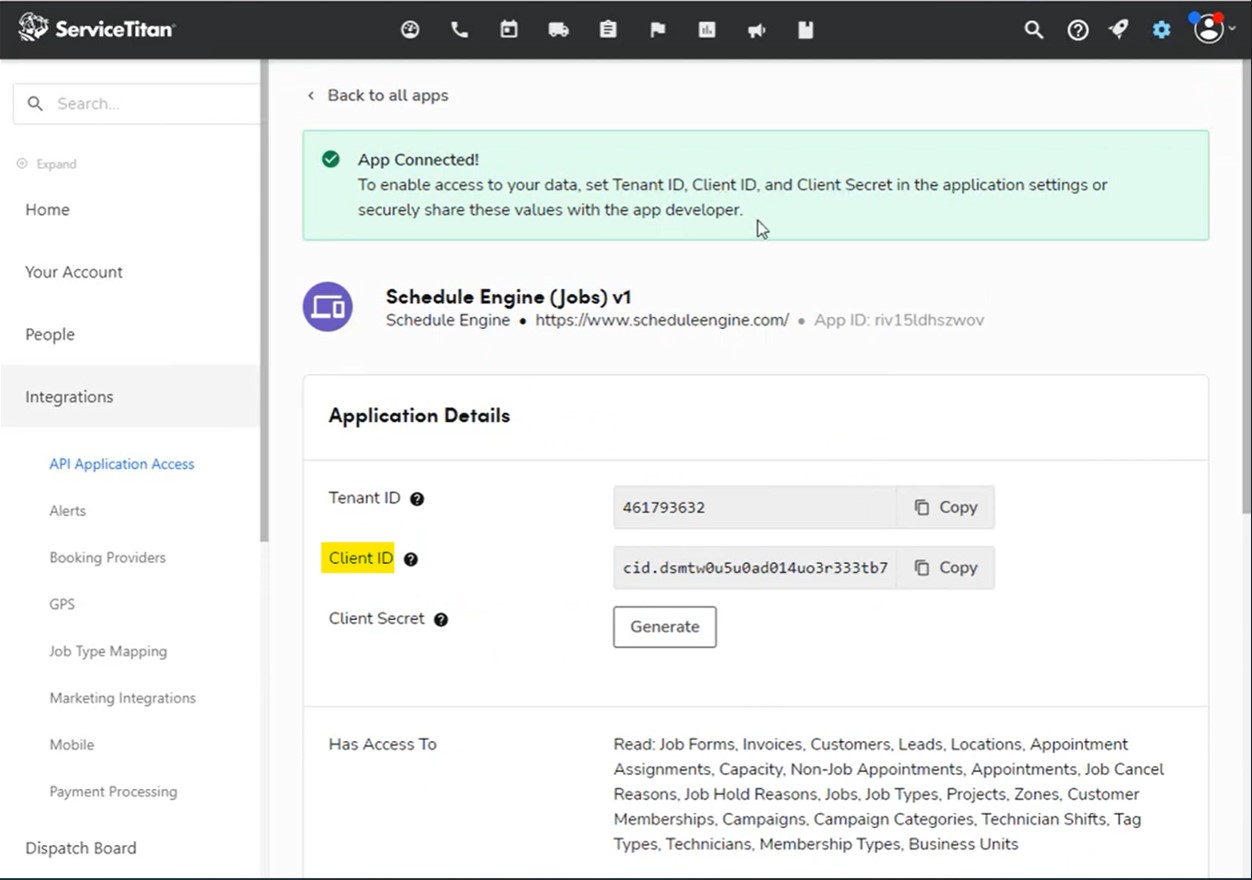Click the ServiceTitan logo
1252x880 pixels.
96,28
